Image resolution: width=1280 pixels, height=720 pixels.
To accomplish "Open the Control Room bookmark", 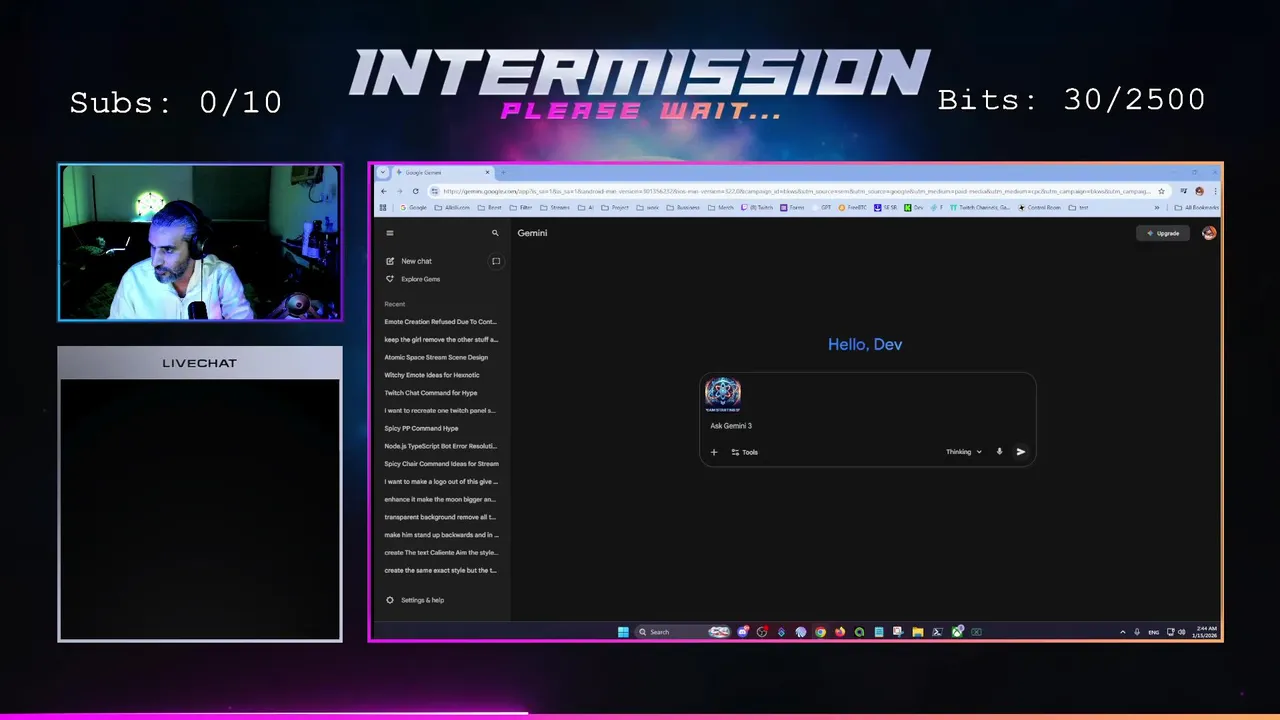I will pos(1040,207).
